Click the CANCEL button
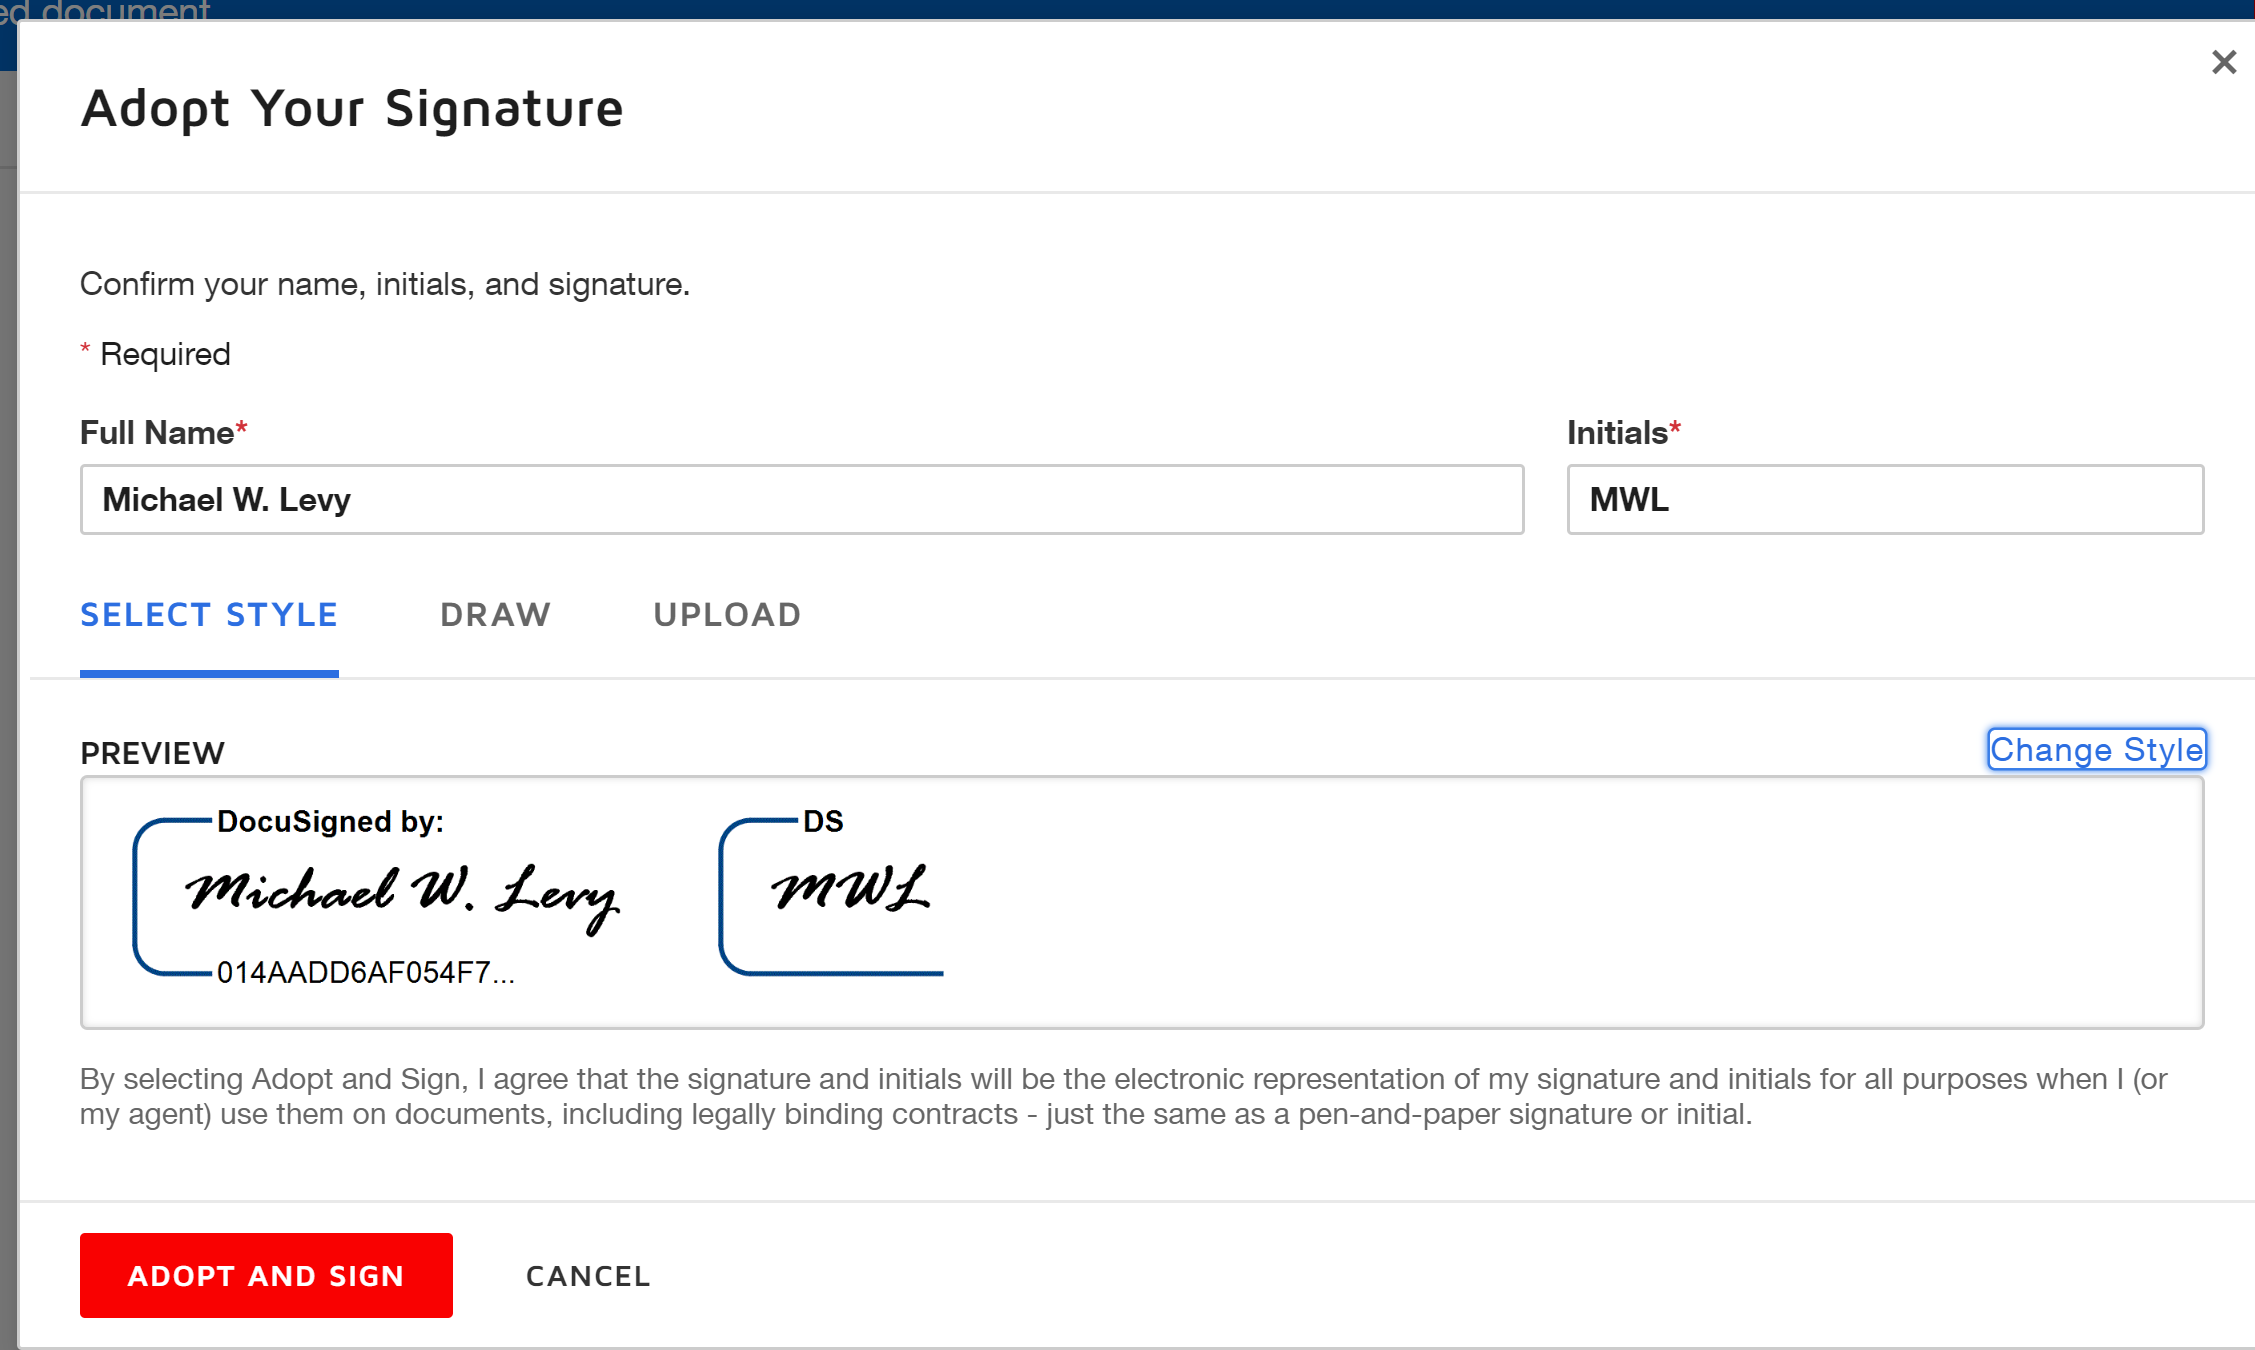Screen dimensions: 2255x1350 point(588,1274)
